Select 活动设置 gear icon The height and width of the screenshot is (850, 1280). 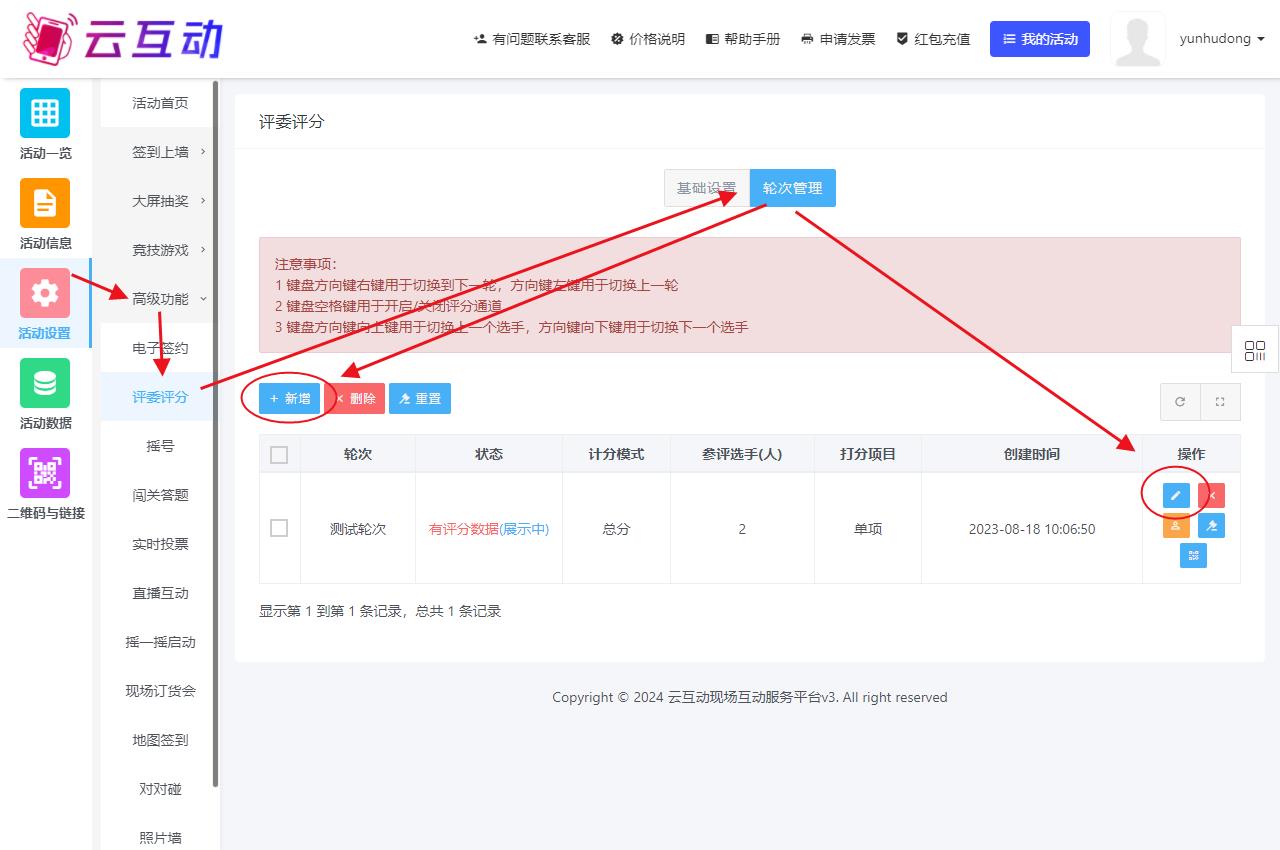(x=45, y=293)
